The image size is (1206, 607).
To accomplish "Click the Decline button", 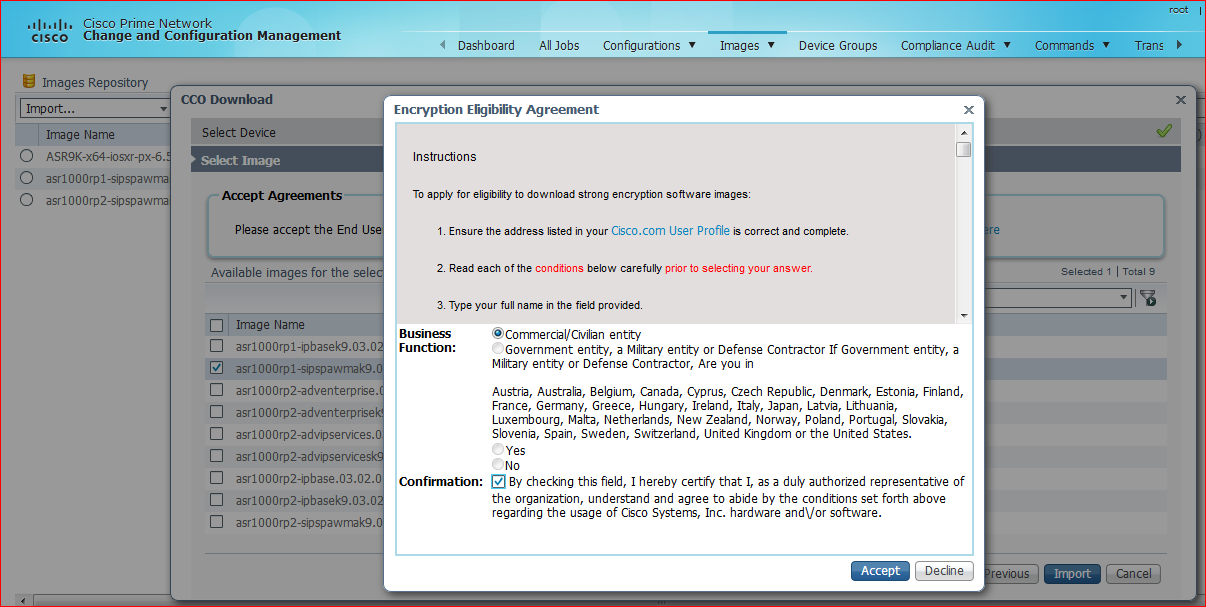I will point(944,571).
